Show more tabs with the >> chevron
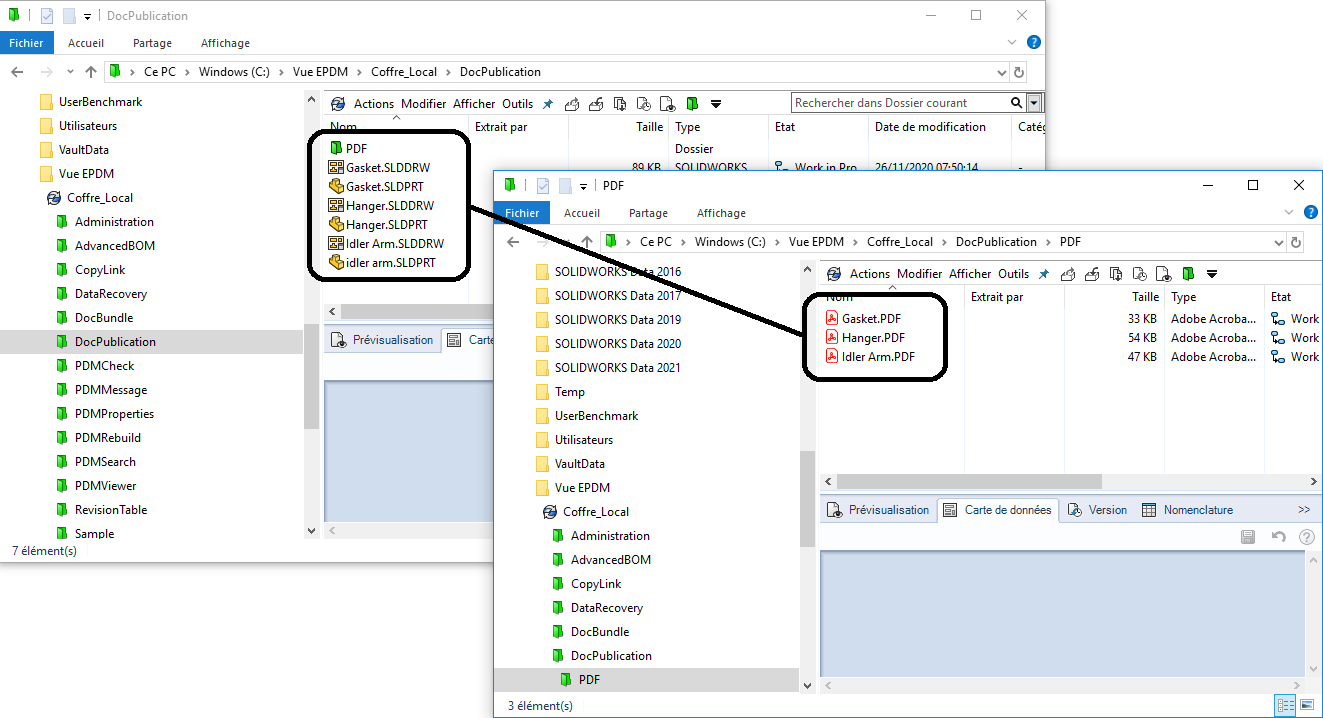The width and height of the screenshot is (1323, 718). [x=1304, y=510]
